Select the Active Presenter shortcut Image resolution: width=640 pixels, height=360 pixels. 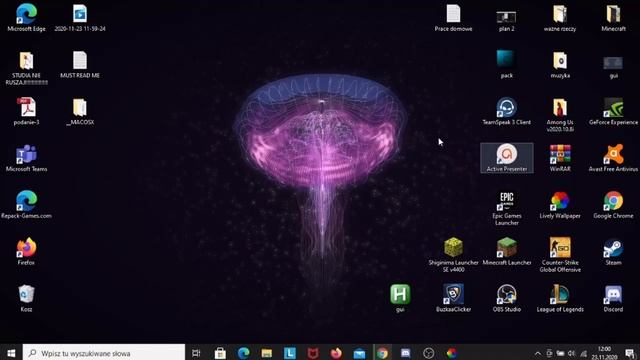tap(507, 158)
